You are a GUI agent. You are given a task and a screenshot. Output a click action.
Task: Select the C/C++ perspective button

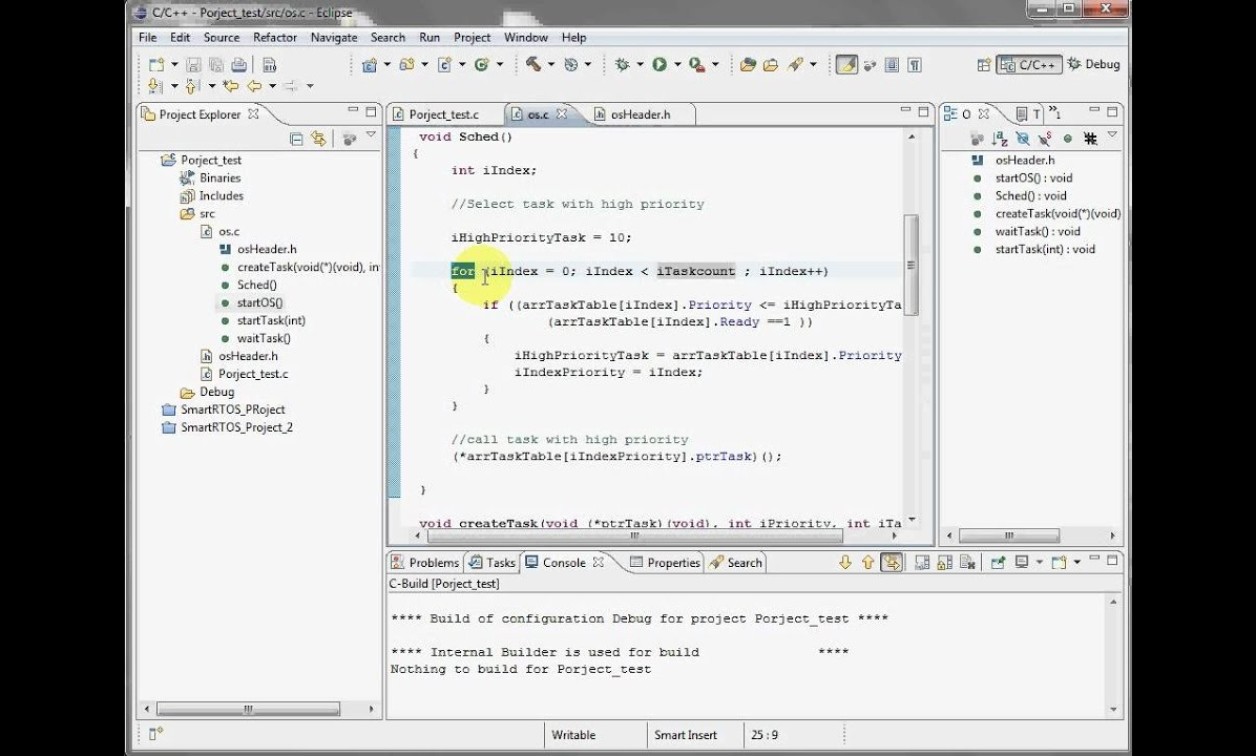[x=1028, y=64]
